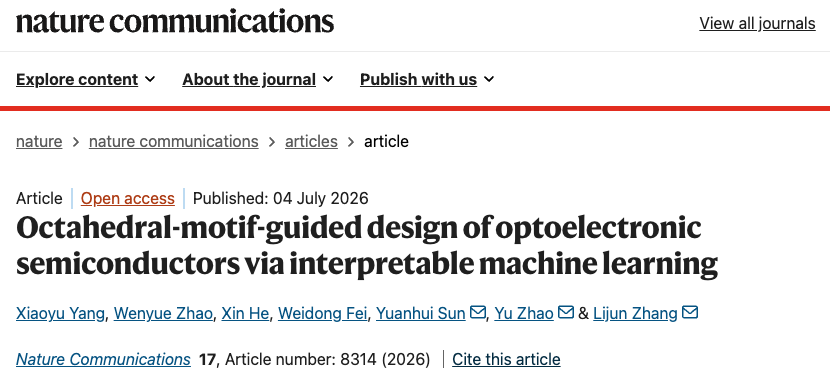Select Lijun Zhang author link
The width and height of the screenshot is (830, 377).
pos(635,313)
